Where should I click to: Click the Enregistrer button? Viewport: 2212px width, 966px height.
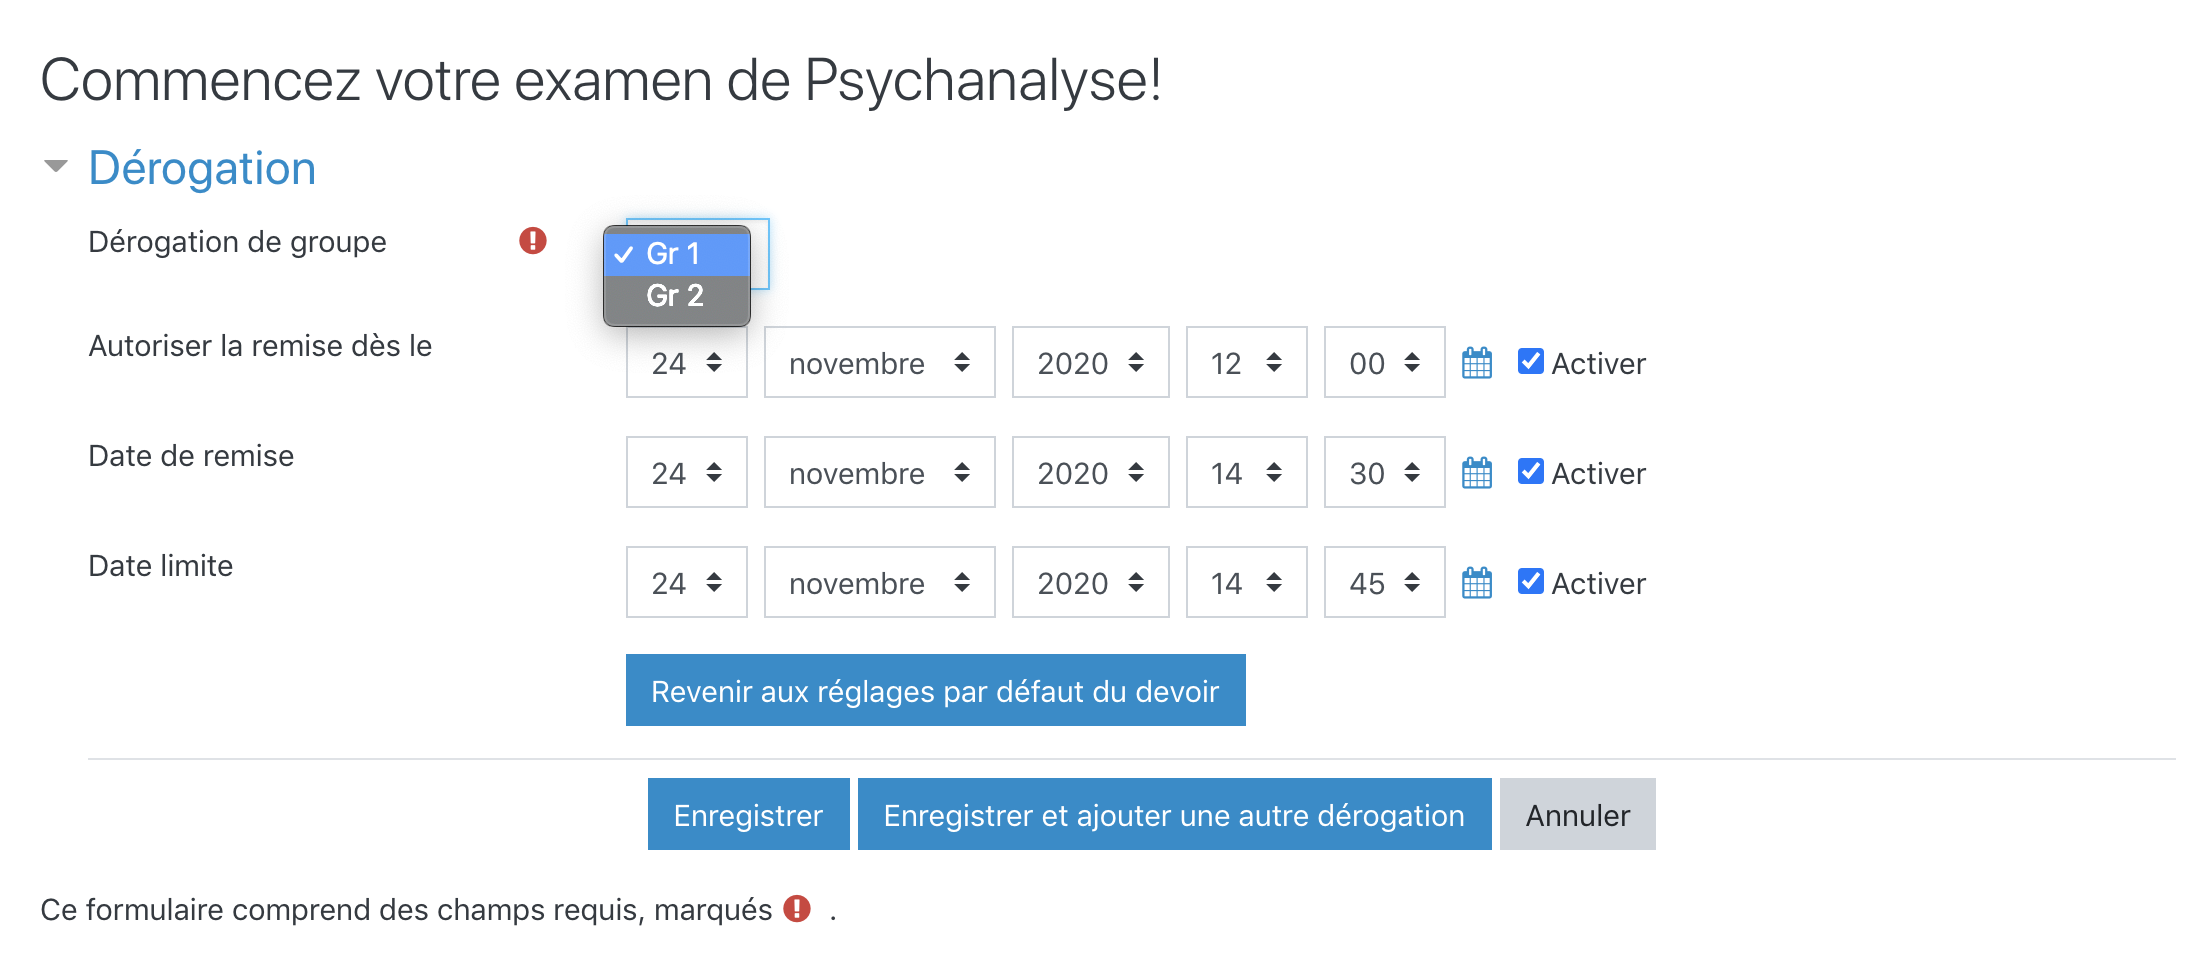tap(748, 815)
